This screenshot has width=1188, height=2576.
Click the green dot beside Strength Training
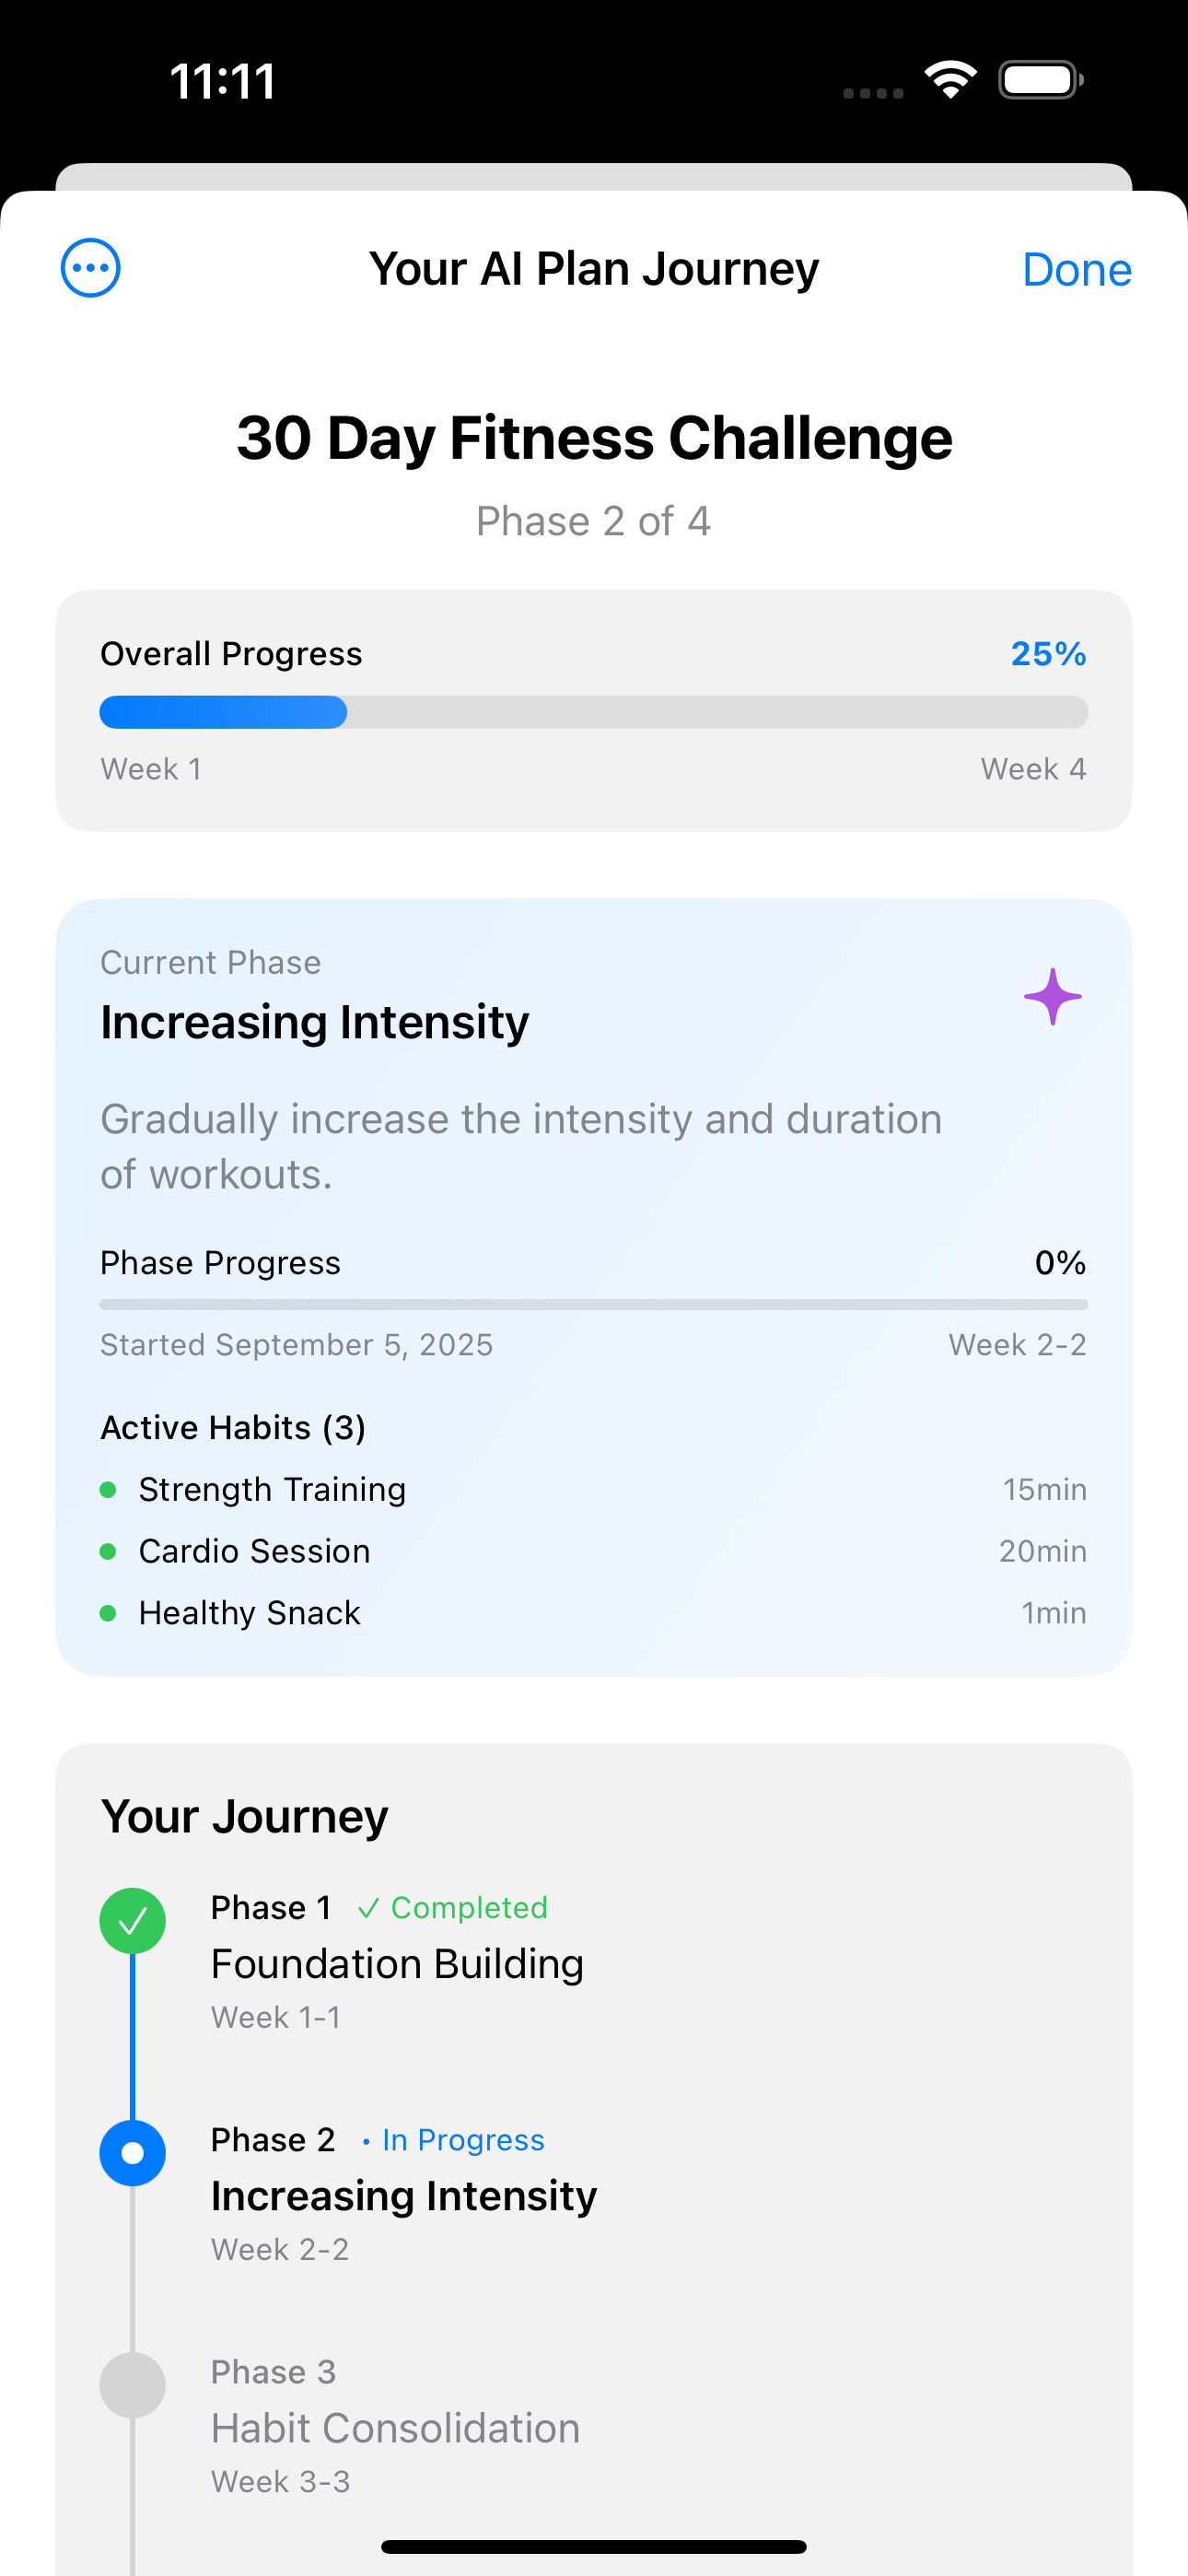pyautogui.click(x=108, y=1490)
